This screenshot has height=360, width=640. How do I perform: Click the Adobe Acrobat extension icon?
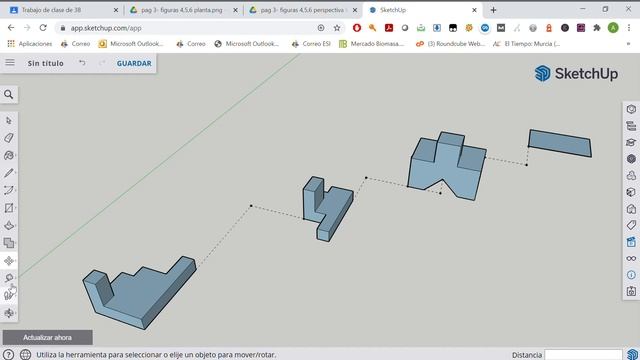[x=389, y=28]
